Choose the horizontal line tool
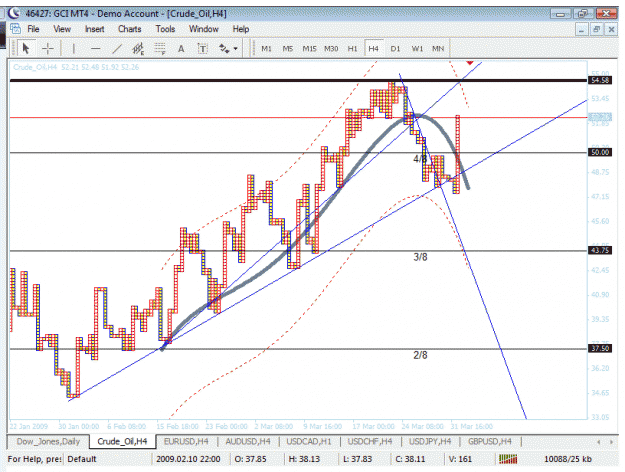 95,49
